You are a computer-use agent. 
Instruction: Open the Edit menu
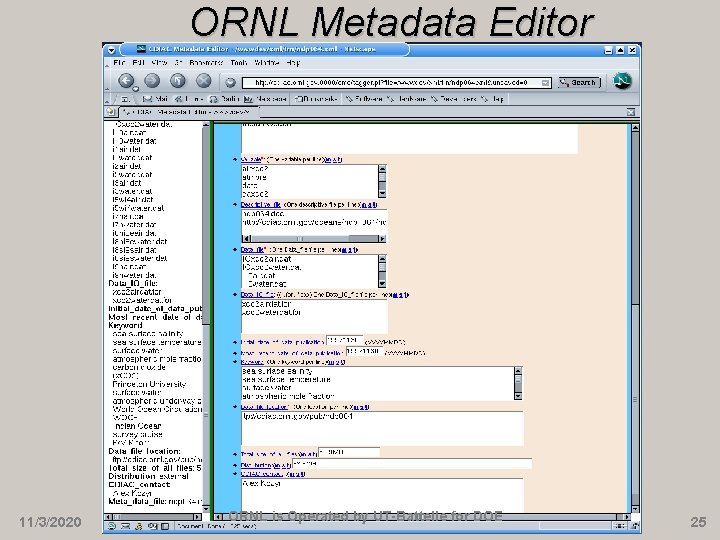[138, 62]
